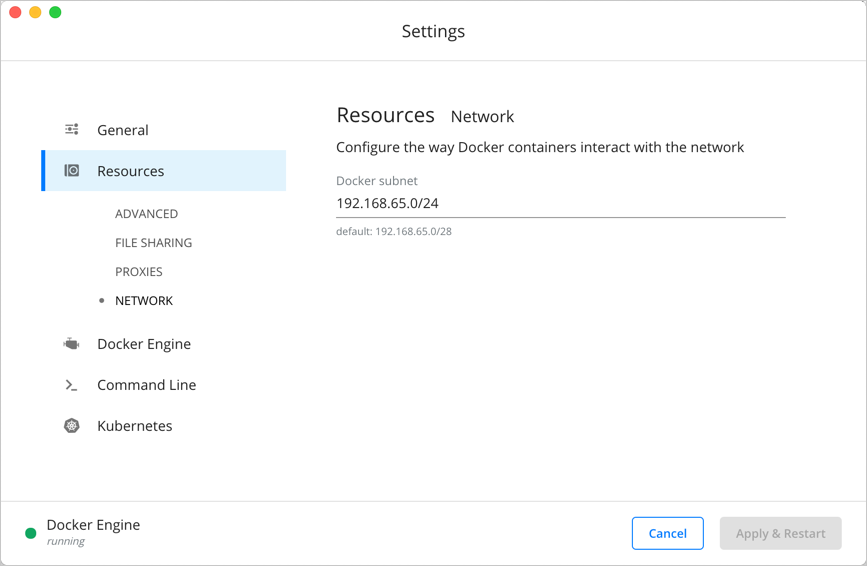This screenshot has height=566, width=867.
Task: Close the Settings window with red button
Action: point(15,12)
